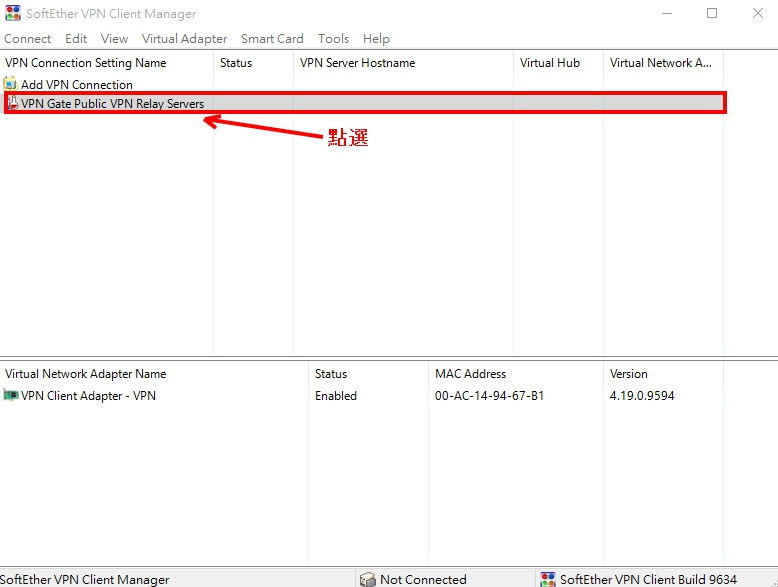Viewport: 778px width, 587px height.
Task: Click the SoftEther app icon in title bar
Action: click(x=13, y=13)
